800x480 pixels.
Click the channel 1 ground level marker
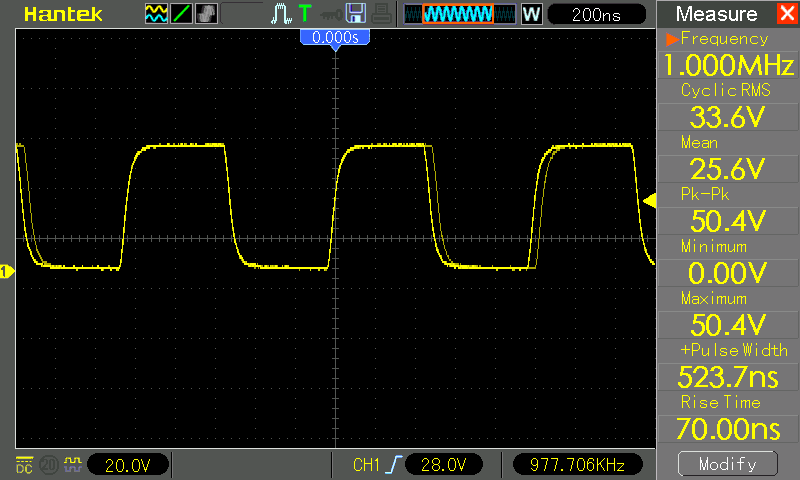[x=6, y=271]
